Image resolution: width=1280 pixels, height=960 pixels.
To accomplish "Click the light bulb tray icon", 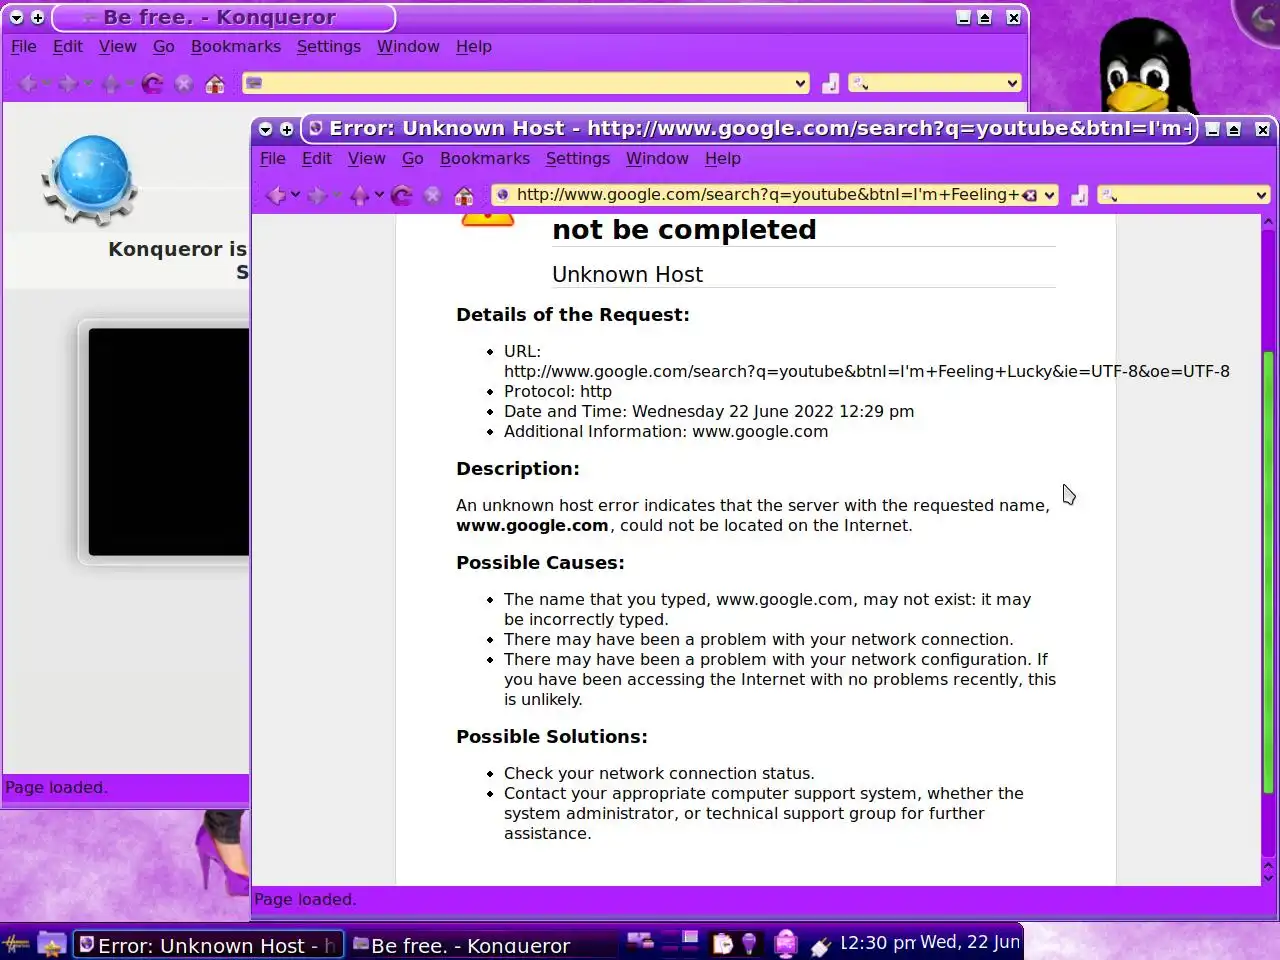I will coord(749,943).
